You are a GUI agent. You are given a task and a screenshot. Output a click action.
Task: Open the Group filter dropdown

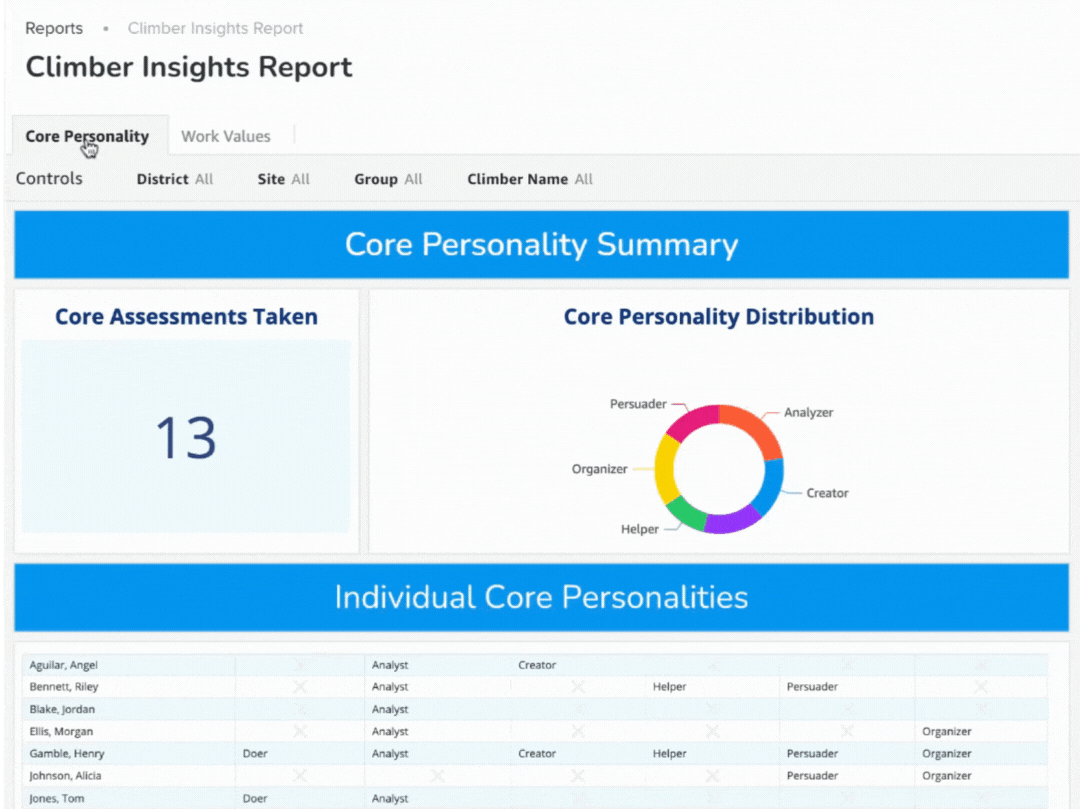click(x=388, y=179)
